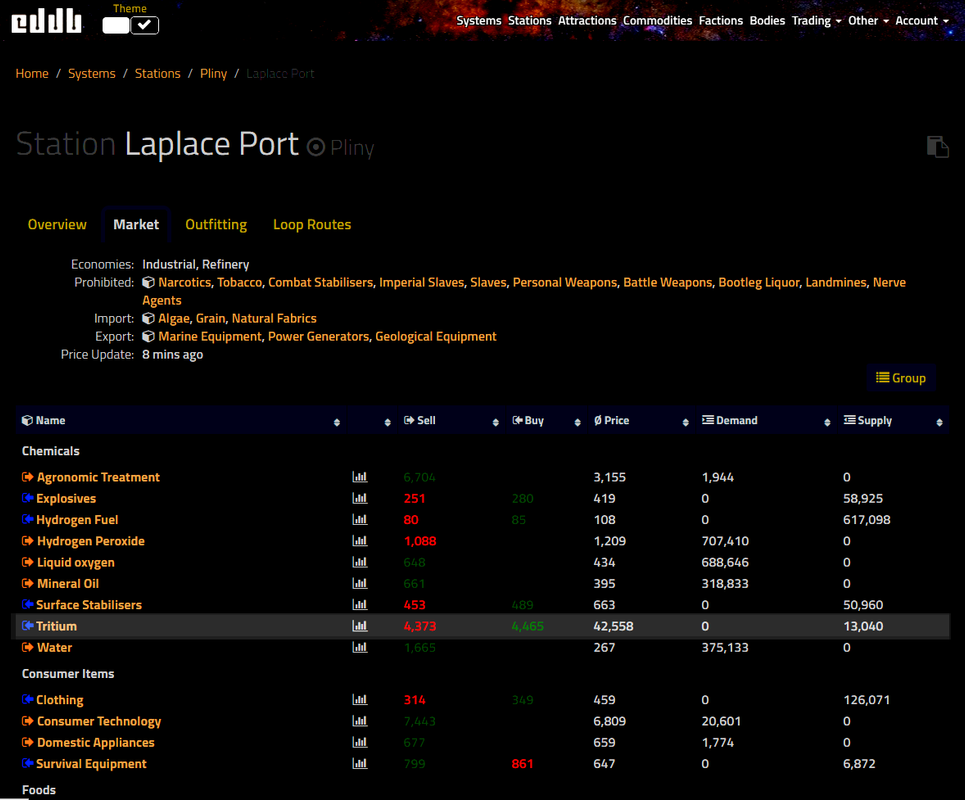Expand the Other dropdown menu
Image resolution: width=965 pixels, height=800 pixels.
[868, 21]
